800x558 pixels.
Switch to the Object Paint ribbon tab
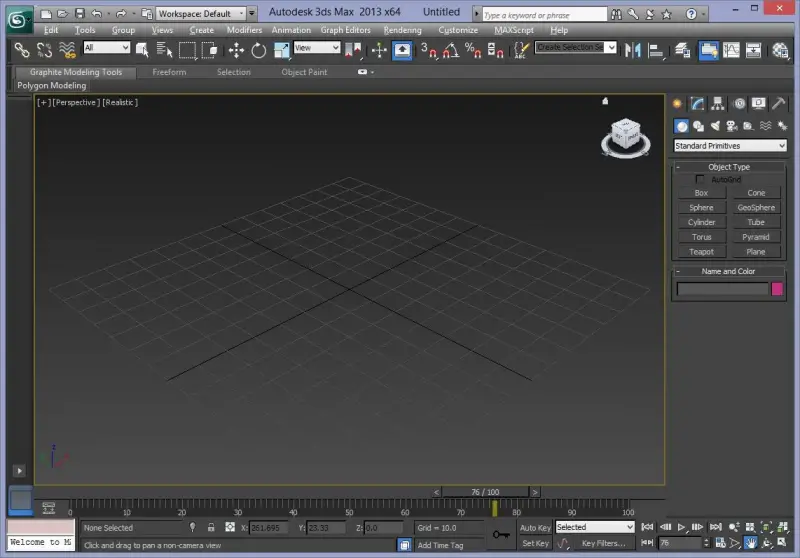click(304, 72)
